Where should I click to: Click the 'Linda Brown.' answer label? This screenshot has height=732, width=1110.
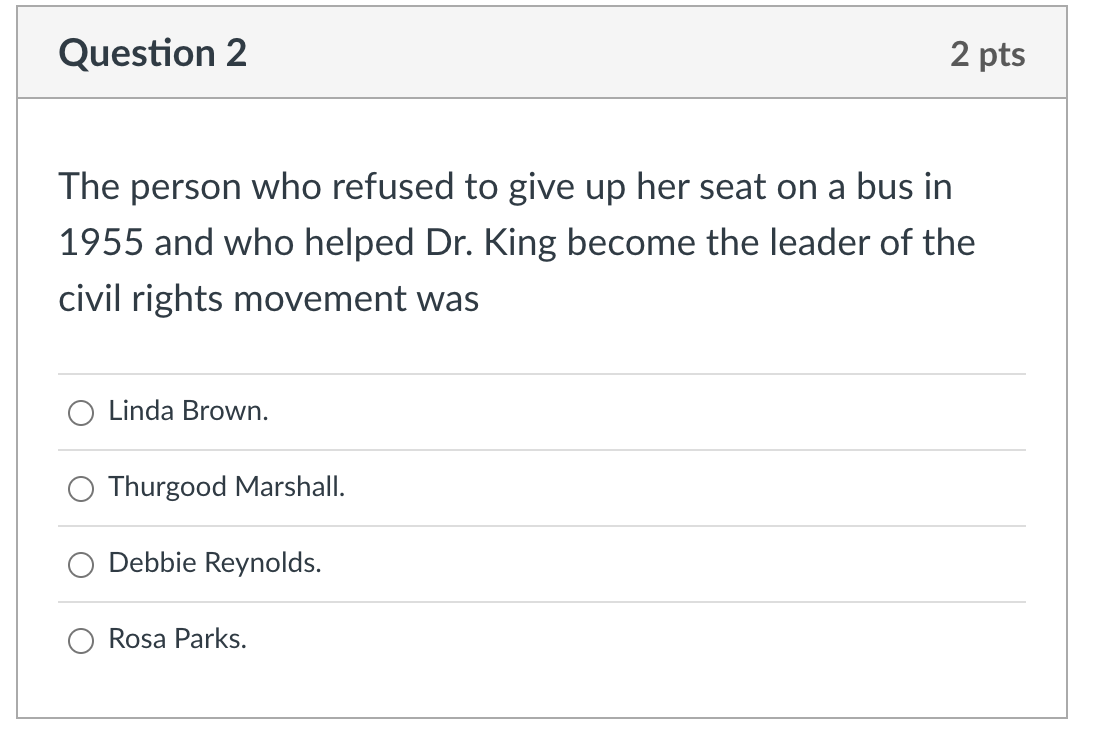tap(188, 411)
